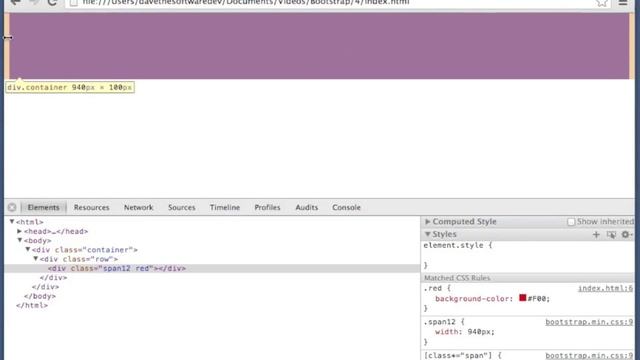Open the Timeline tab
Viewport: 640px width, 360px height.
point(225,207)
